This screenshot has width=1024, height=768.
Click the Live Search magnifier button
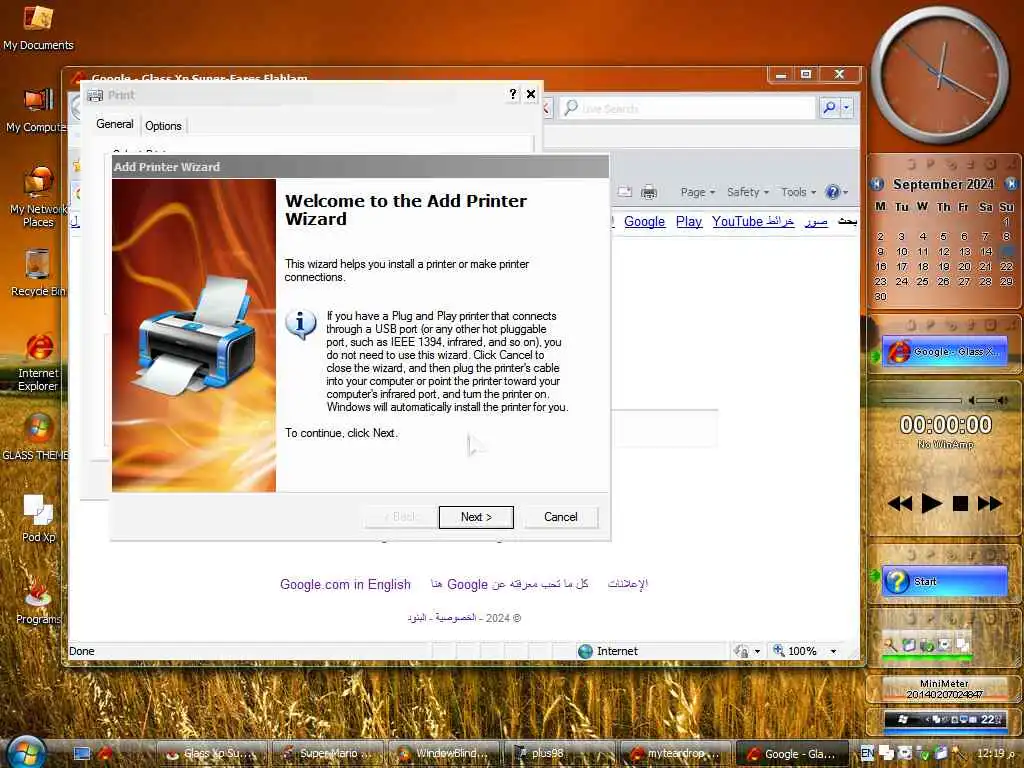click(x=829, y=107)
